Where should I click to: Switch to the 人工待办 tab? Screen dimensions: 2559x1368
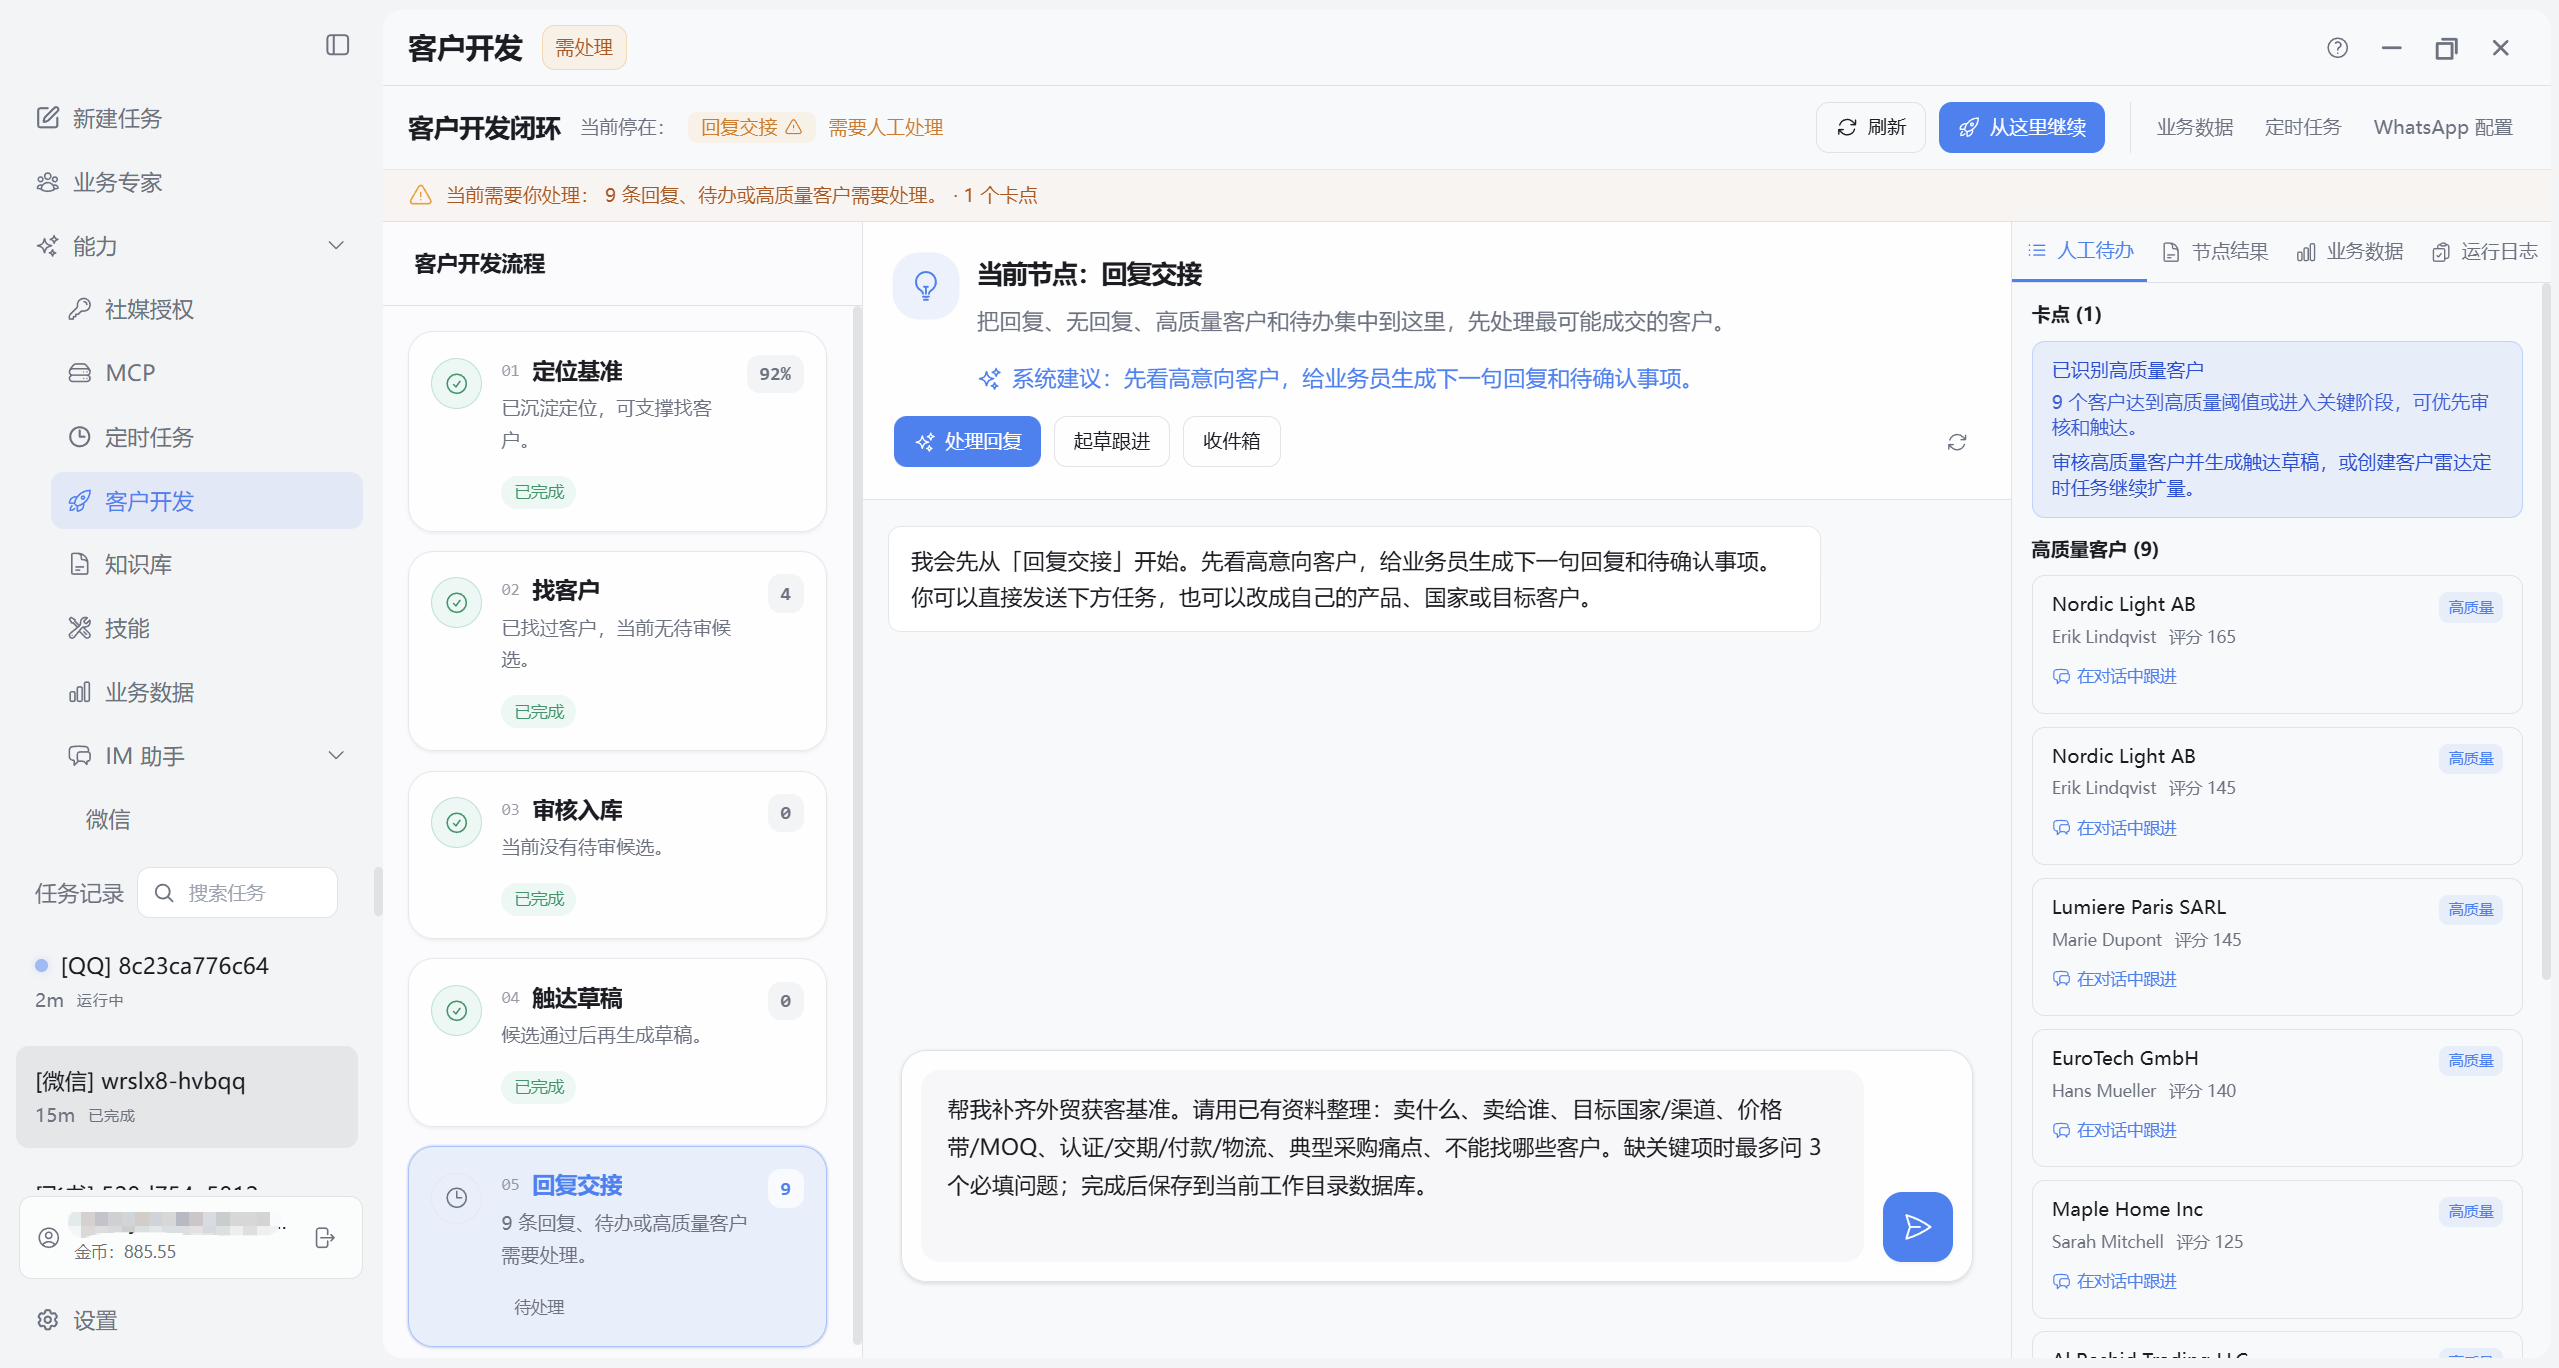(x=2081, y=251)
